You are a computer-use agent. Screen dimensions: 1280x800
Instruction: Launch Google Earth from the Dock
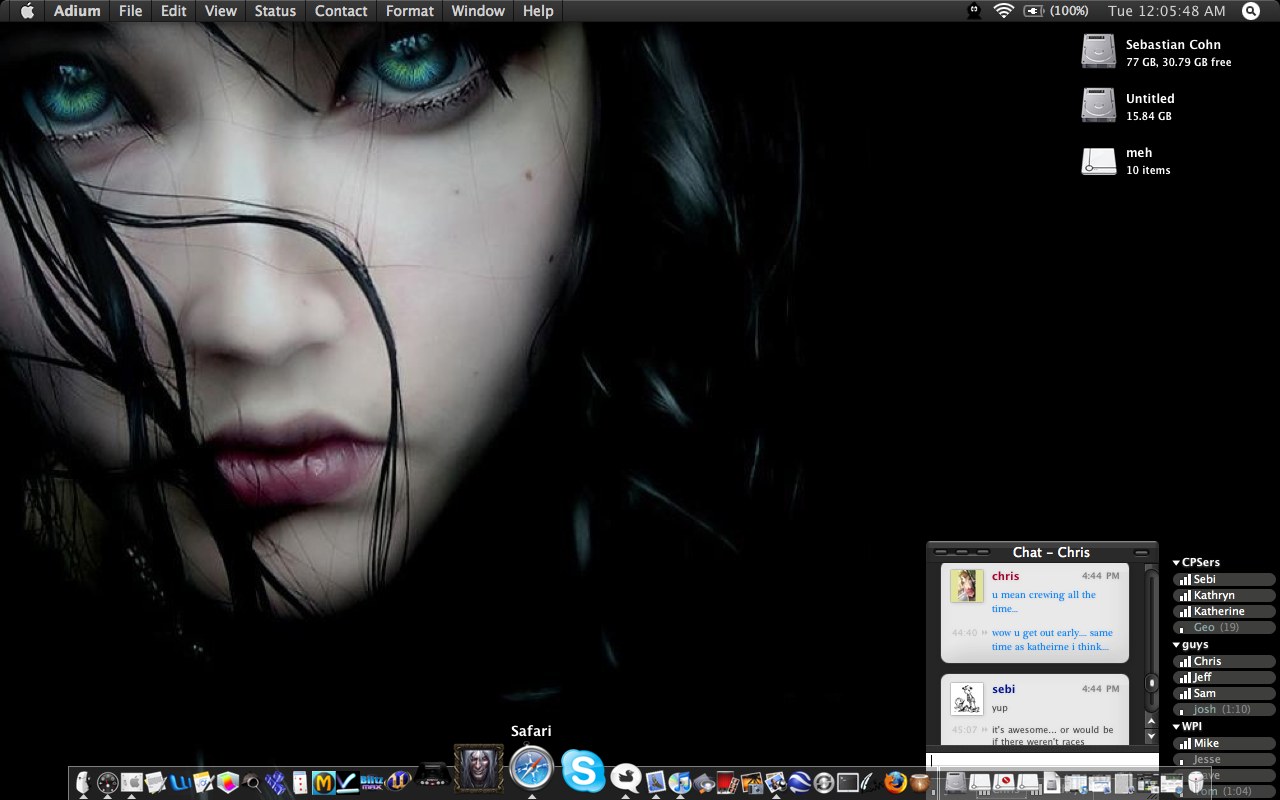pyautogui.click(x=800, y=783)
